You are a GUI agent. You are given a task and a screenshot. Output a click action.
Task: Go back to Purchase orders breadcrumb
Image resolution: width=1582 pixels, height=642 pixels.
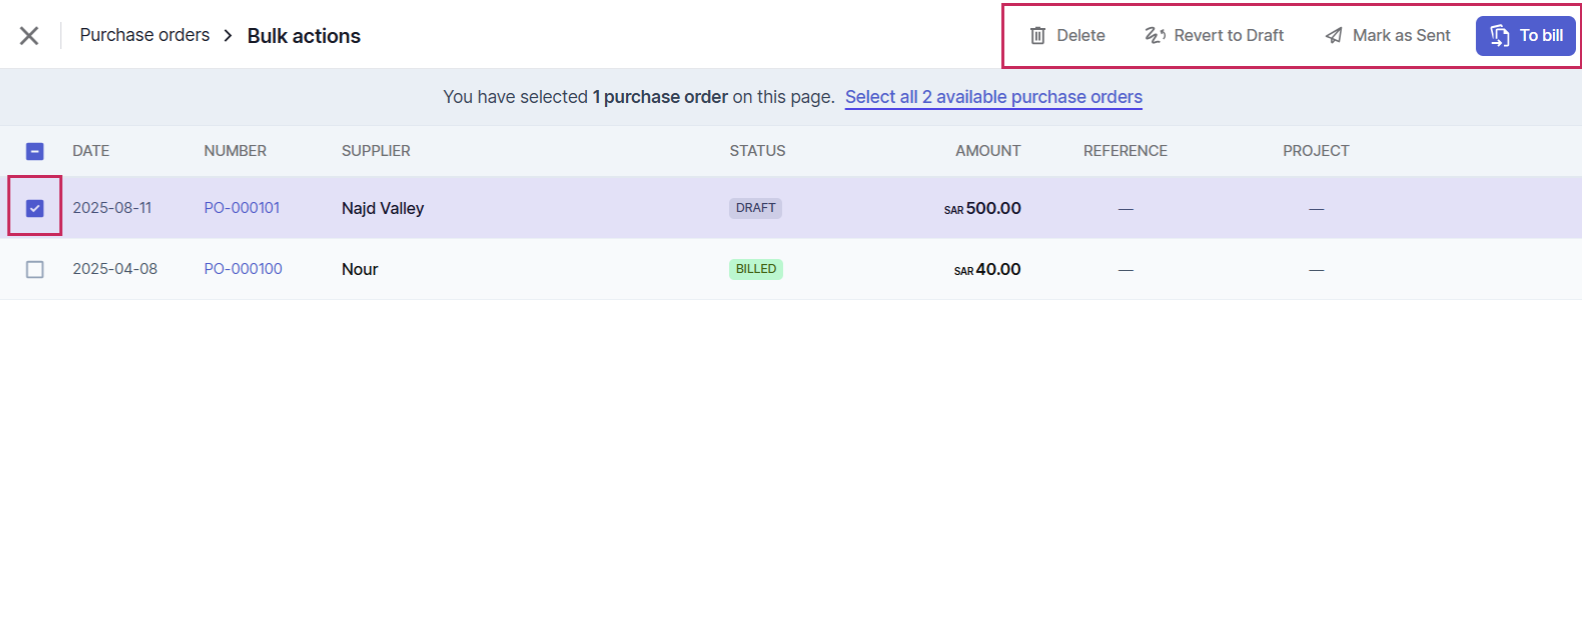[x=145, y=35]
